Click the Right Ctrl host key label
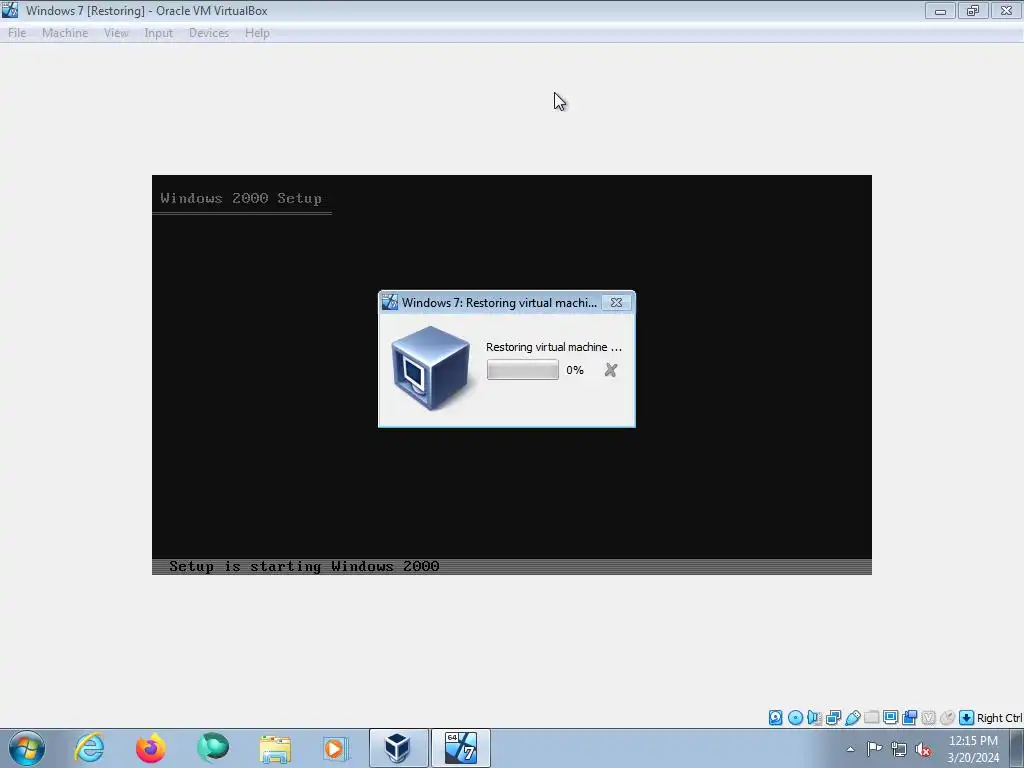This screenshot has width=1024, height=768. point(999,718)
